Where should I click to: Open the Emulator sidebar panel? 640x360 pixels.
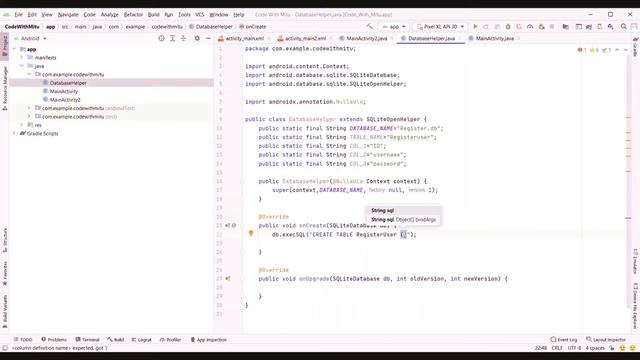pos(636,262)
